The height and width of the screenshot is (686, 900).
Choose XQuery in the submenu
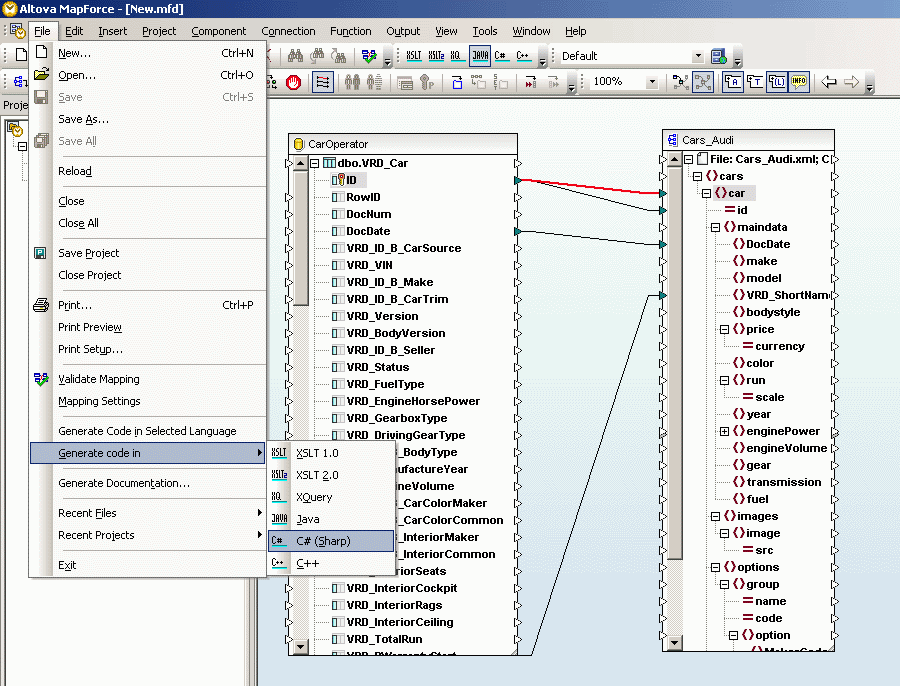pyautogui.click(x=331, y=497)
